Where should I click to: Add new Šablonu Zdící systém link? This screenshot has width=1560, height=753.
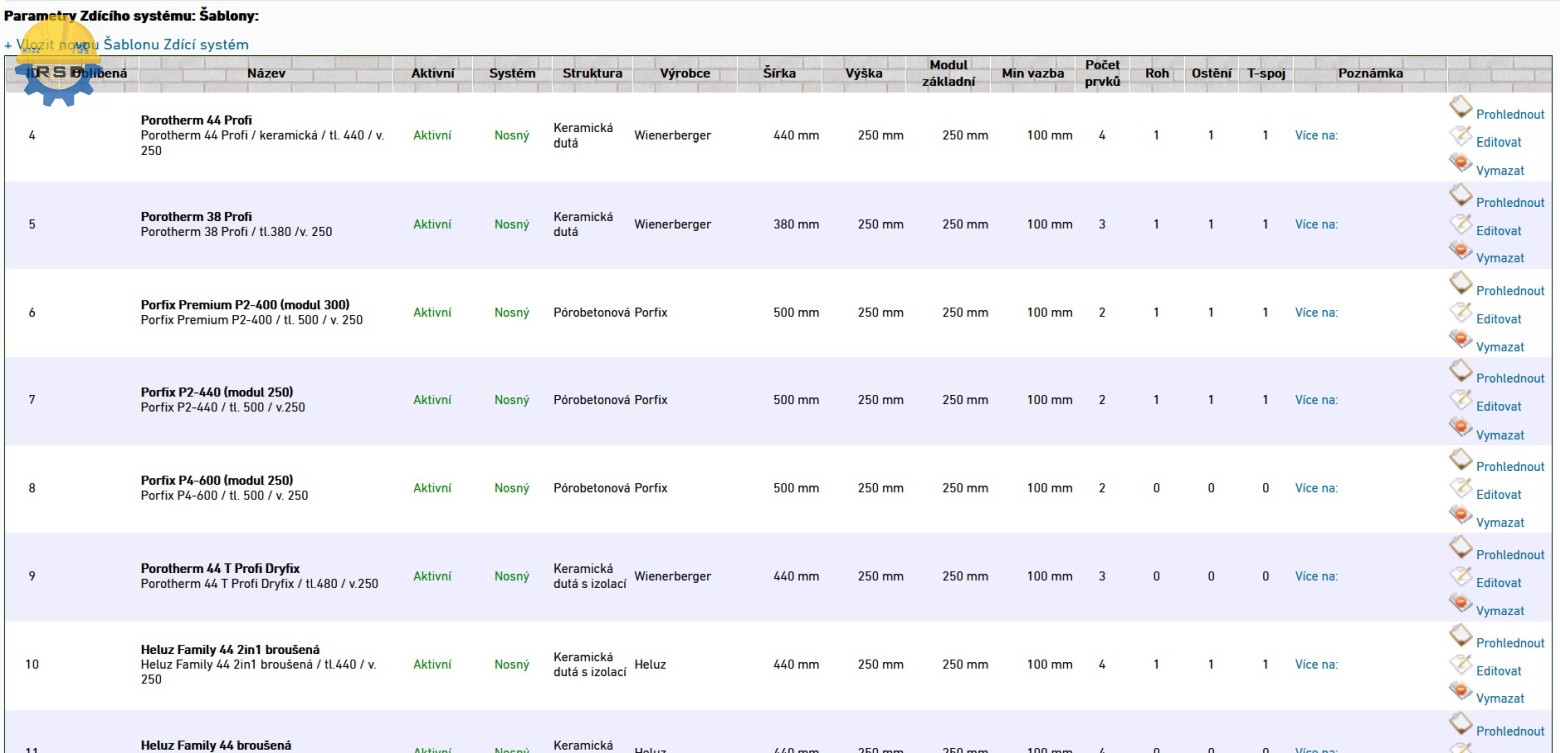click(x=127, y=44)
